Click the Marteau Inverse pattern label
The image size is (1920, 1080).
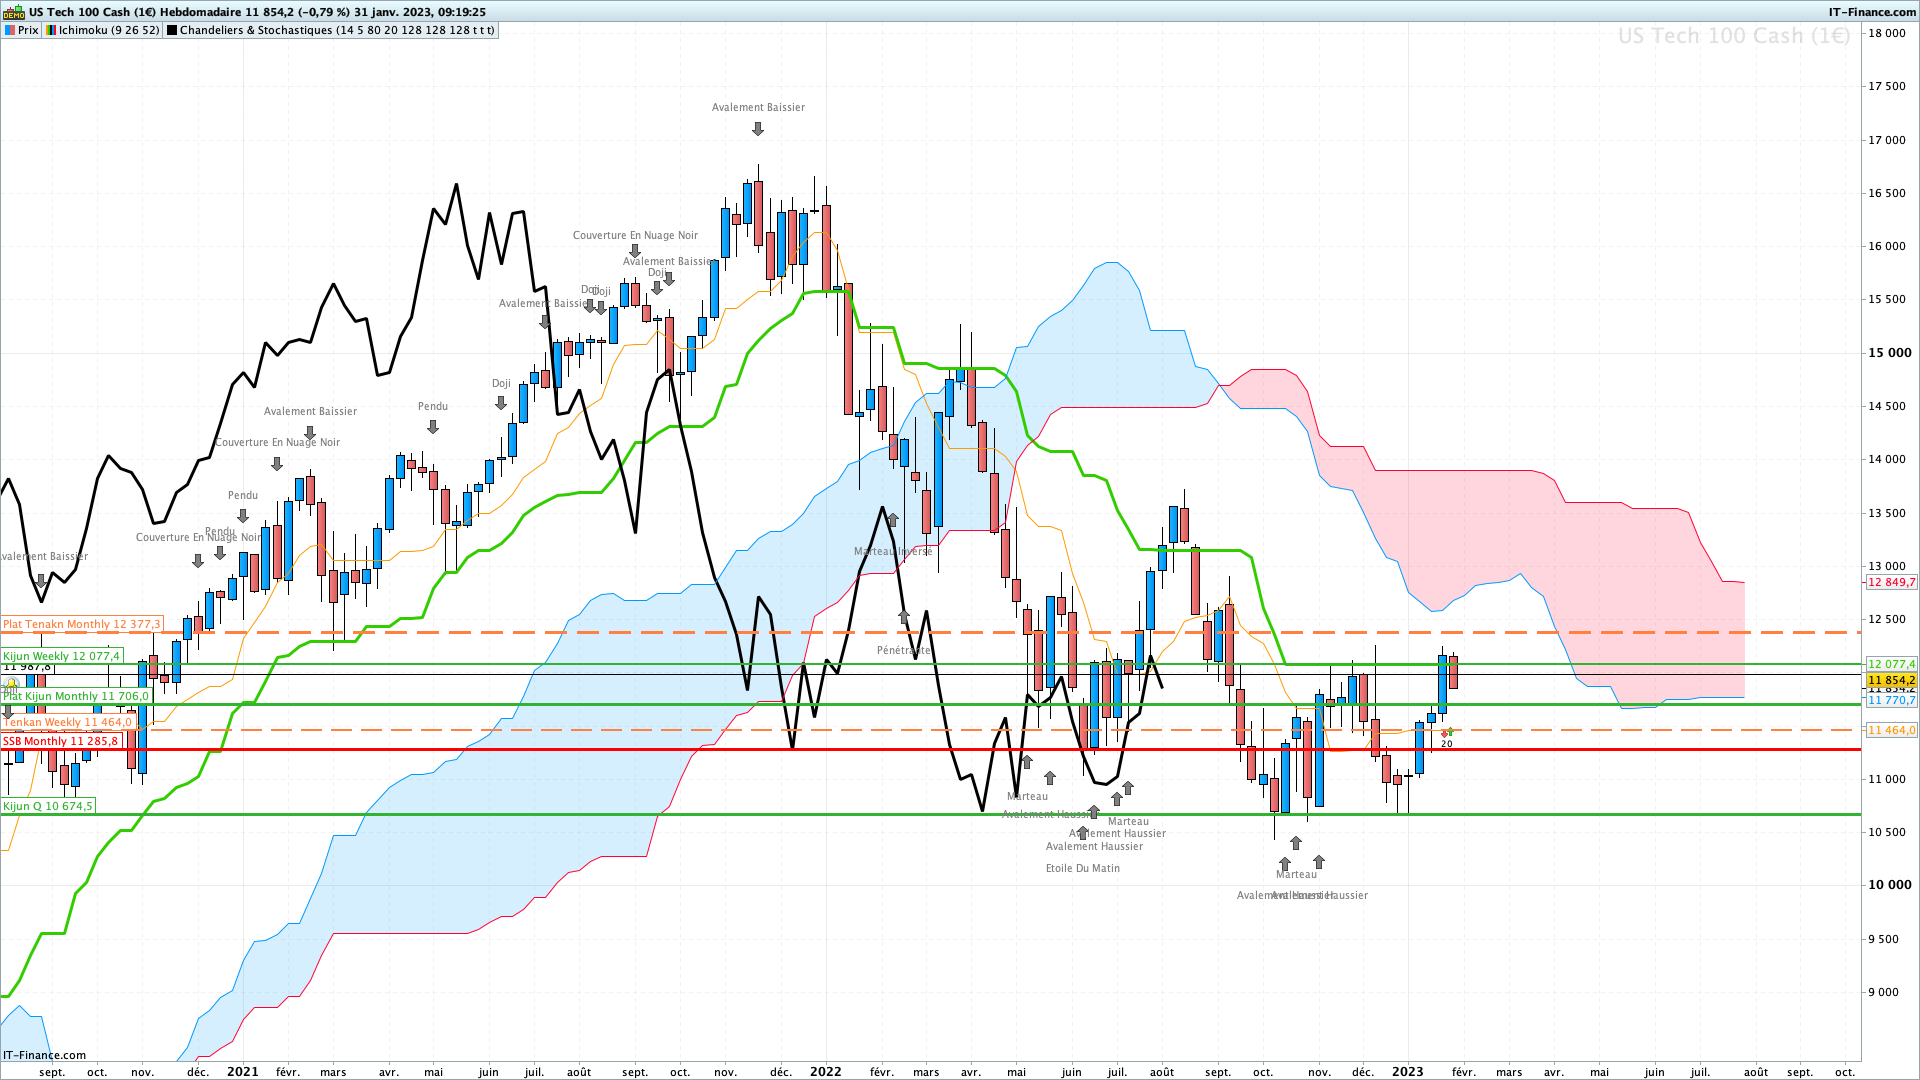click(893, 551)
